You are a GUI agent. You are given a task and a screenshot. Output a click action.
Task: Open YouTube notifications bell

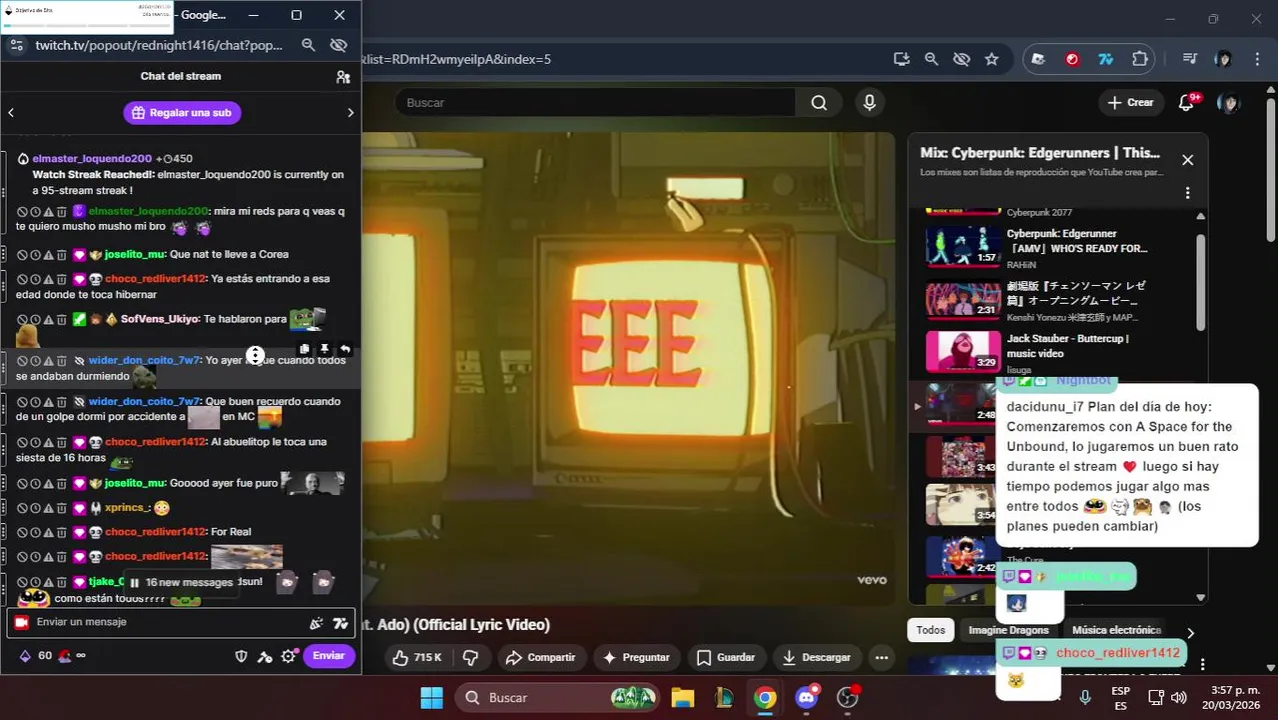1187,102
